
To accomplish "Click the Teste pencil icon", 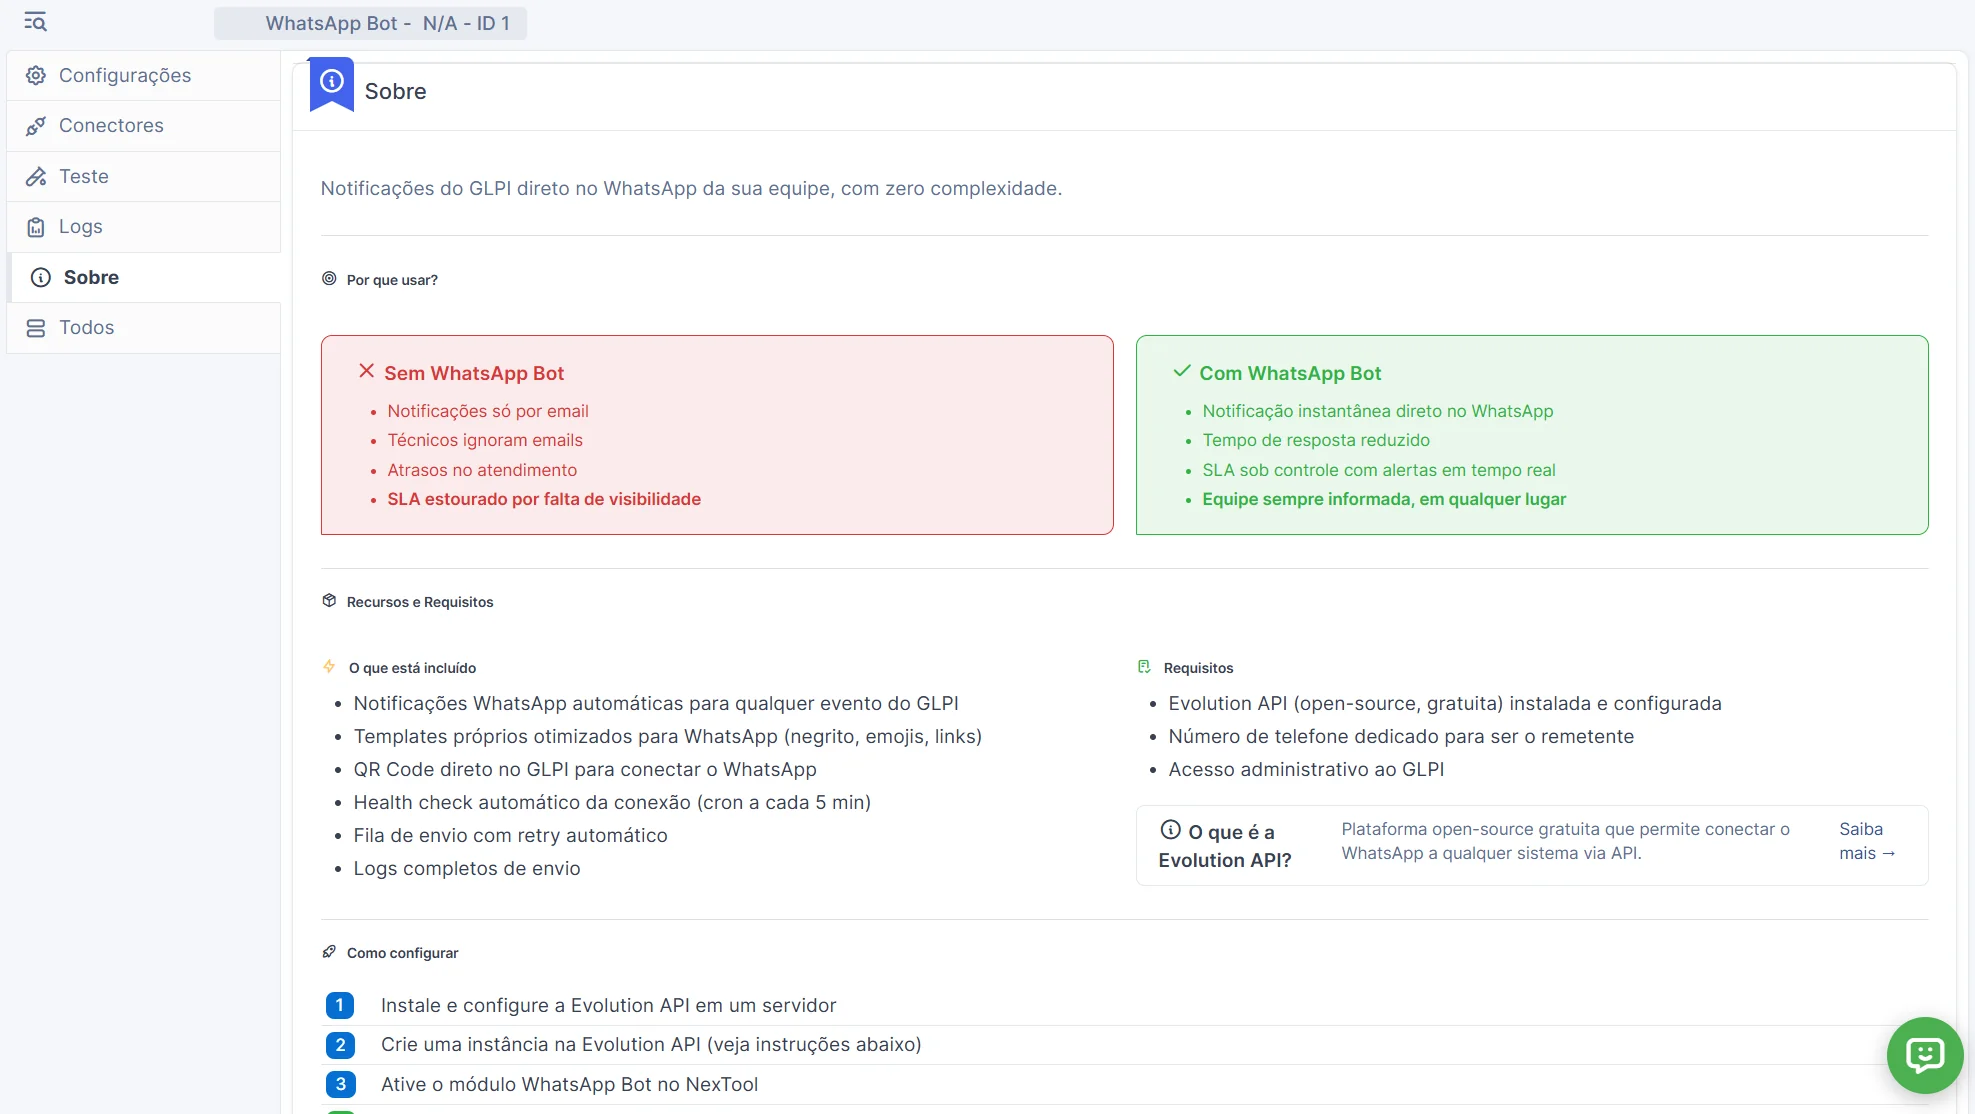I will pos(36,177).
